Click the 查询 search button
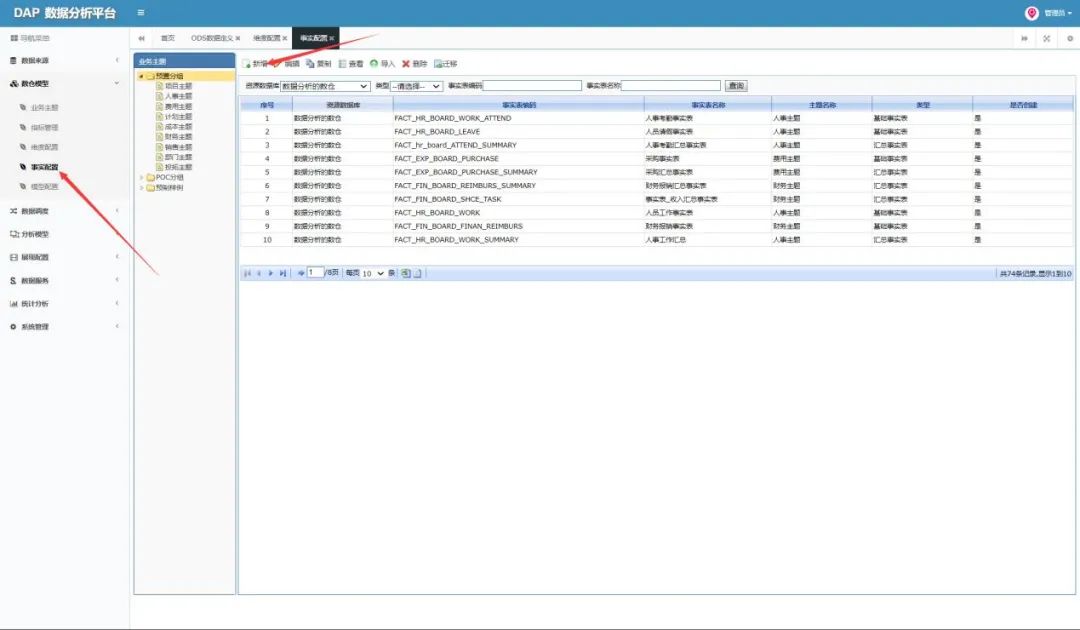 [x=736, y=86]
